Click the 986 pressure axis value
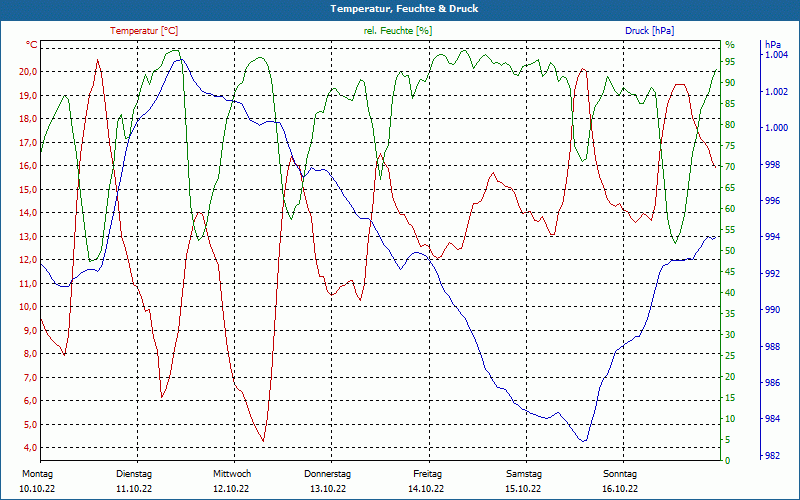This screenshot has height=500, width=800. pos(772,383)
